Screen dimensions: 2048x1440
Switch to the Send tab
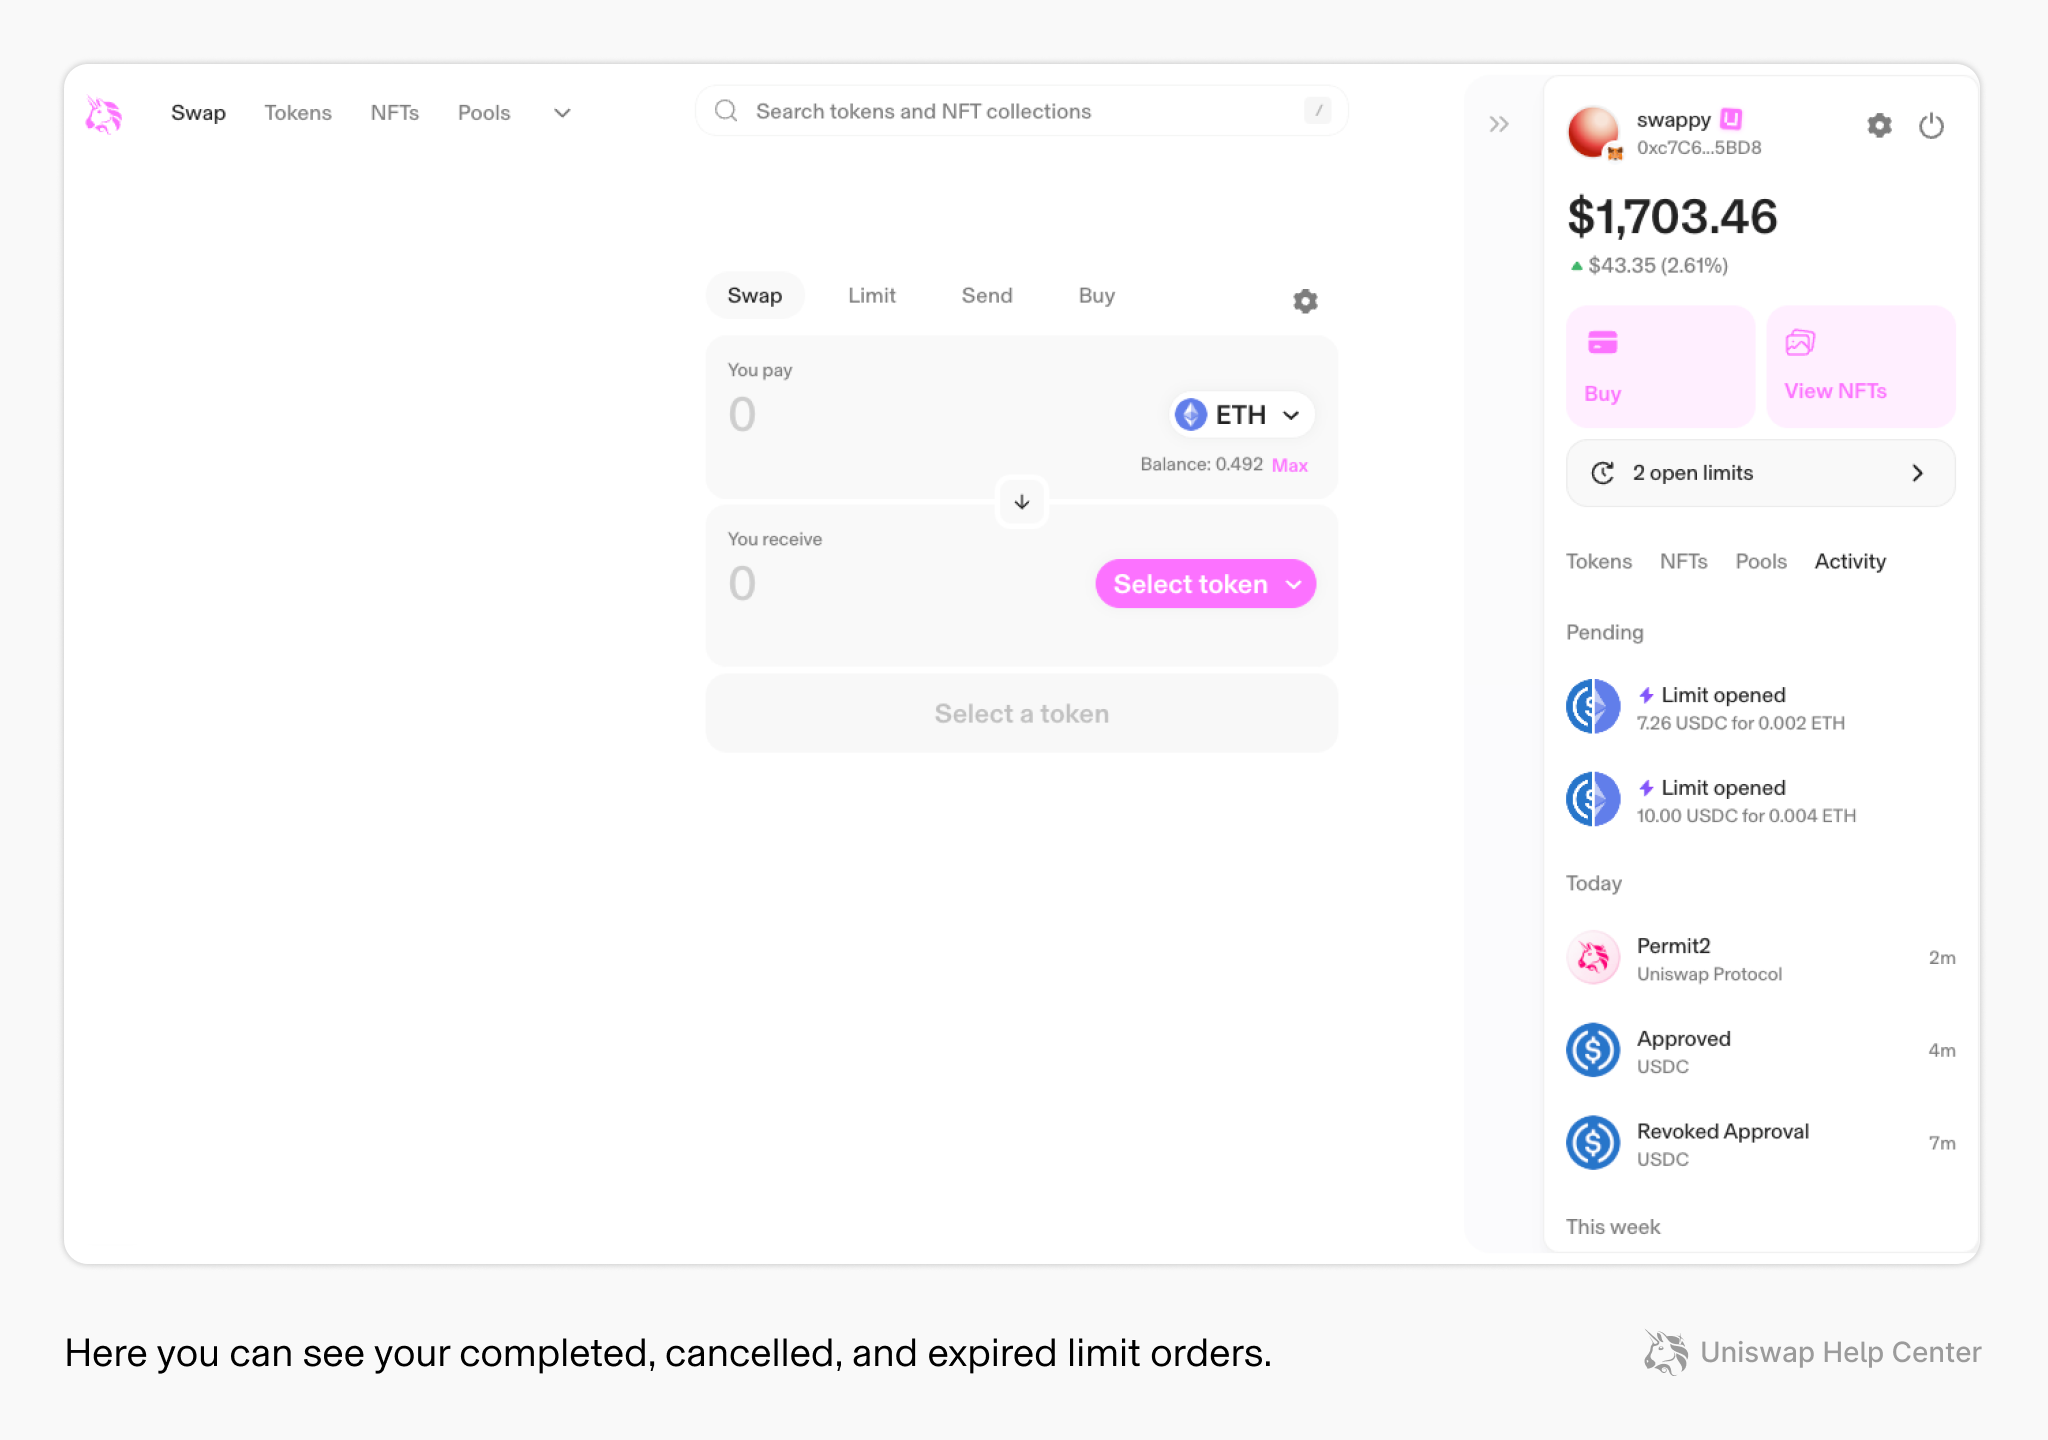(987, 296)
